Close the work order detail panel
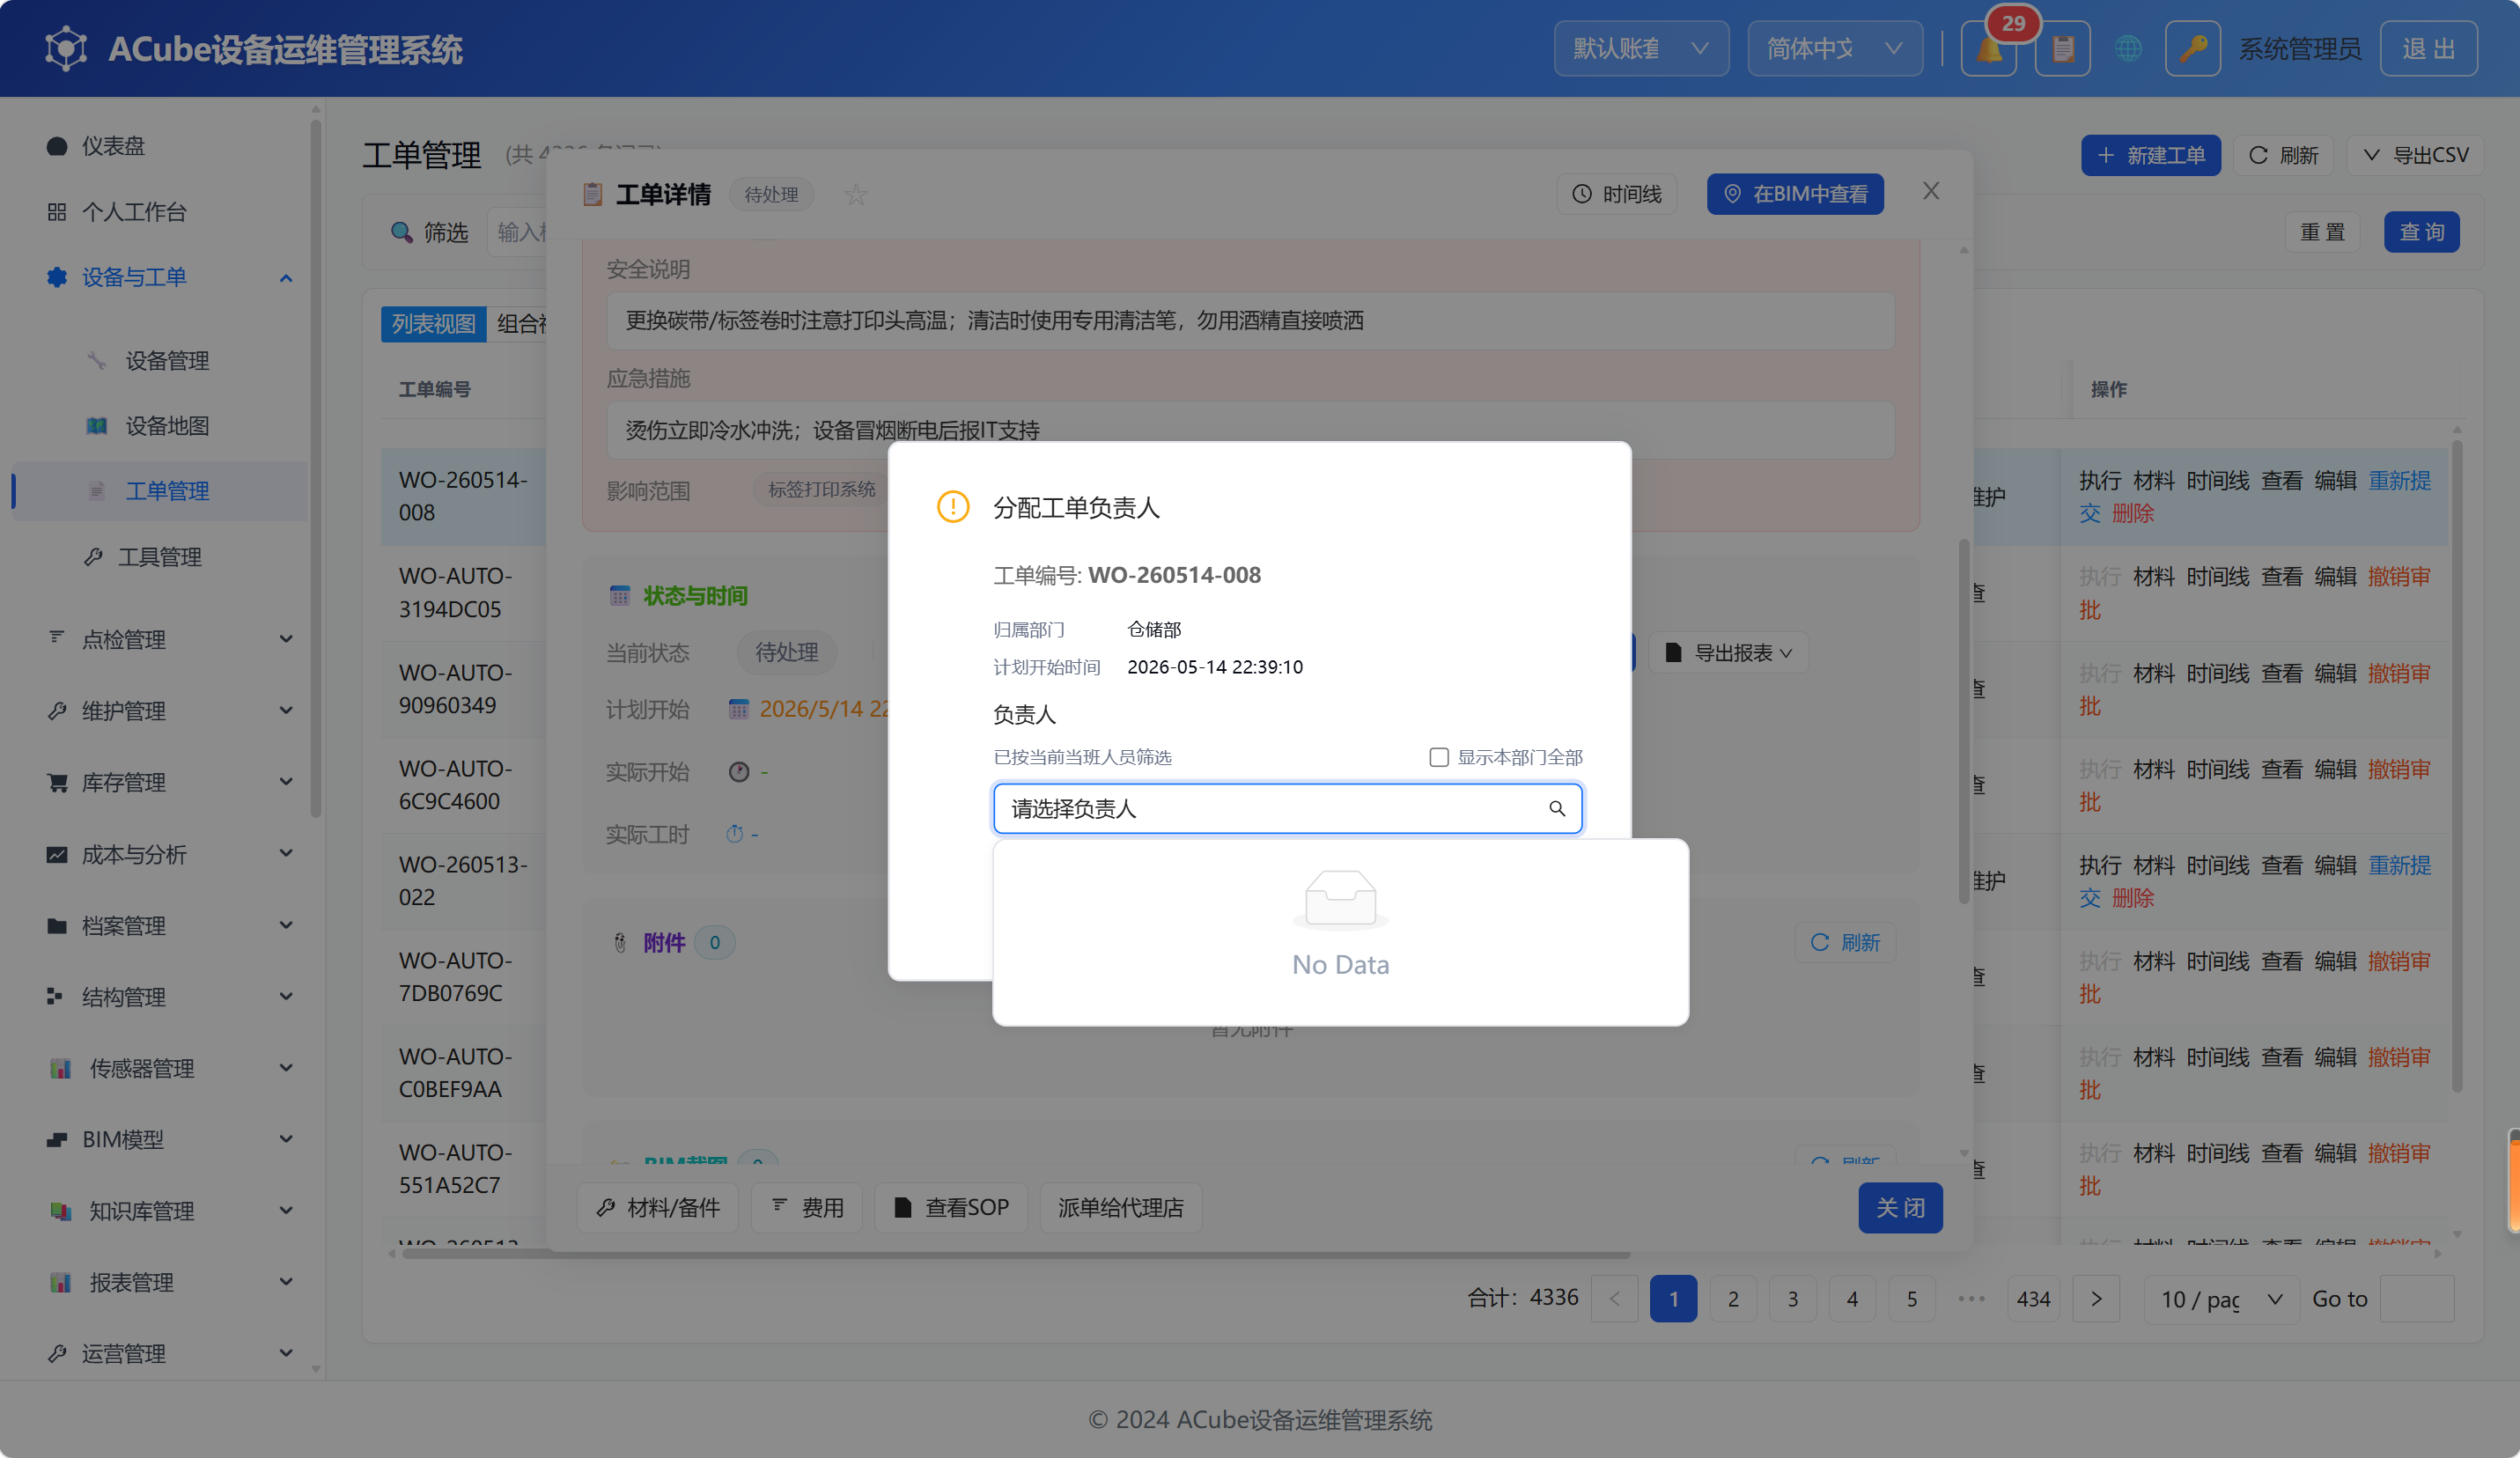Screen dimensions: 2520x1458 1931,191
